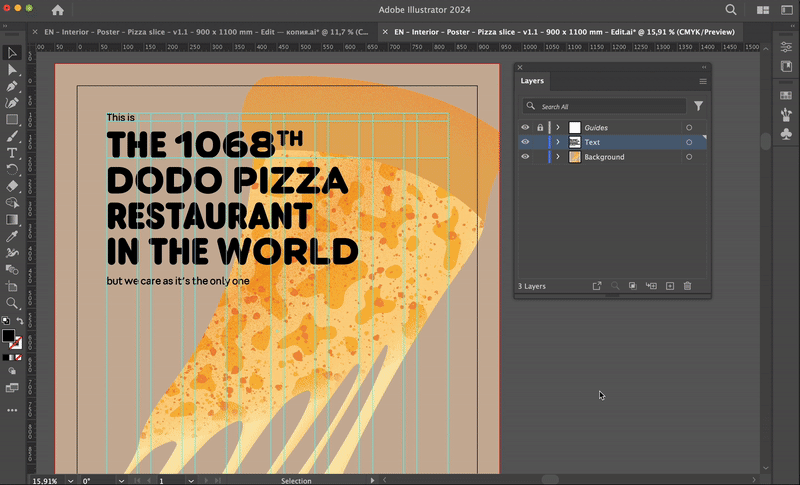Open status bar display options arrow
The width and height of the screenshot is (800, 485).
pyautogui.click(x=372, y=480)
